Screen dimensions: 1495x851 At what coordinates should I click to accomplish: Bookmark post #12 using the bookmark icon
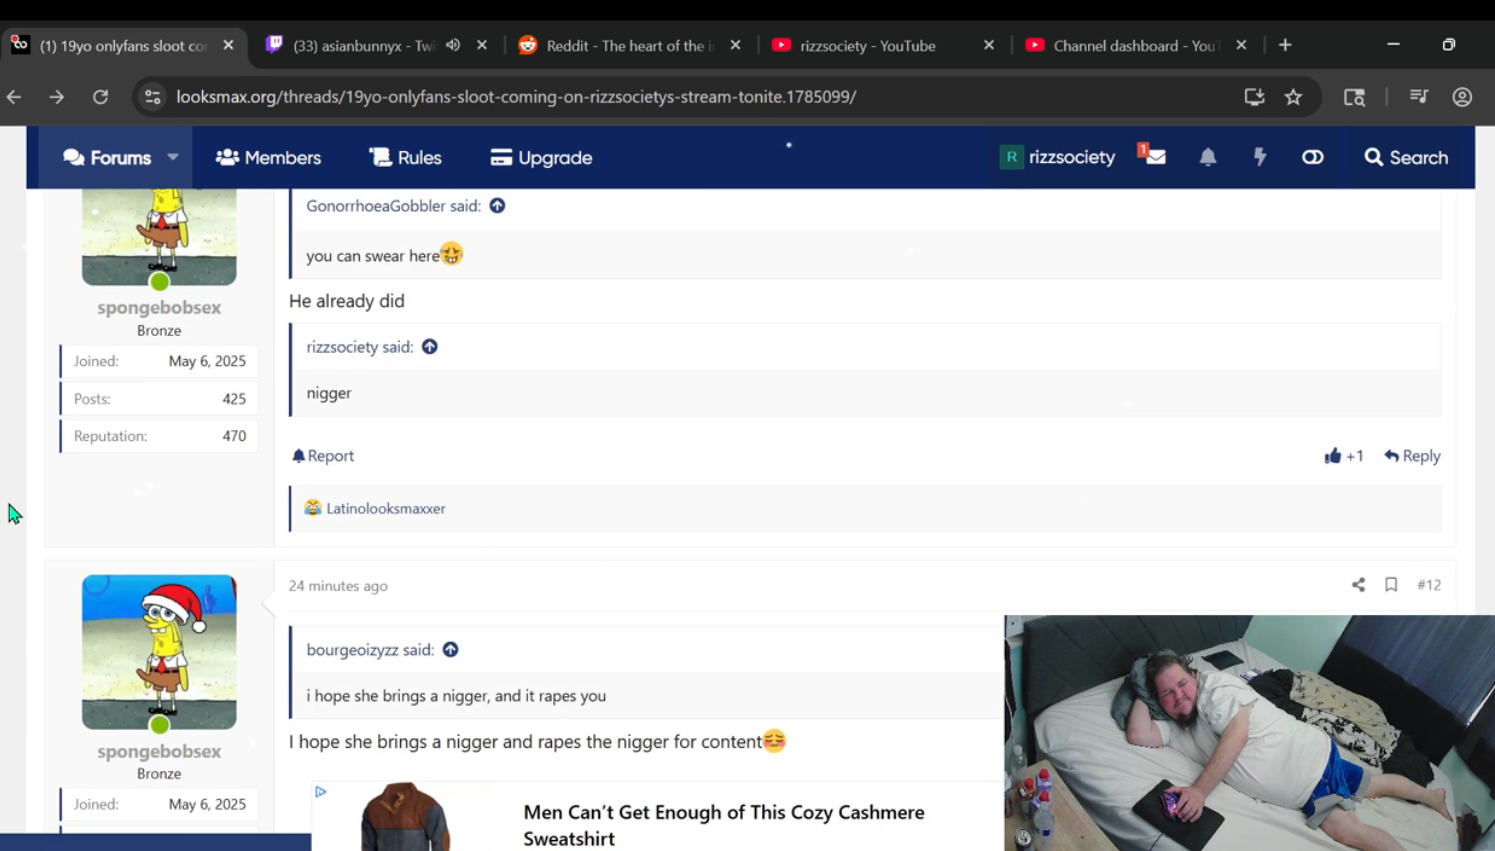[1391, 585]
